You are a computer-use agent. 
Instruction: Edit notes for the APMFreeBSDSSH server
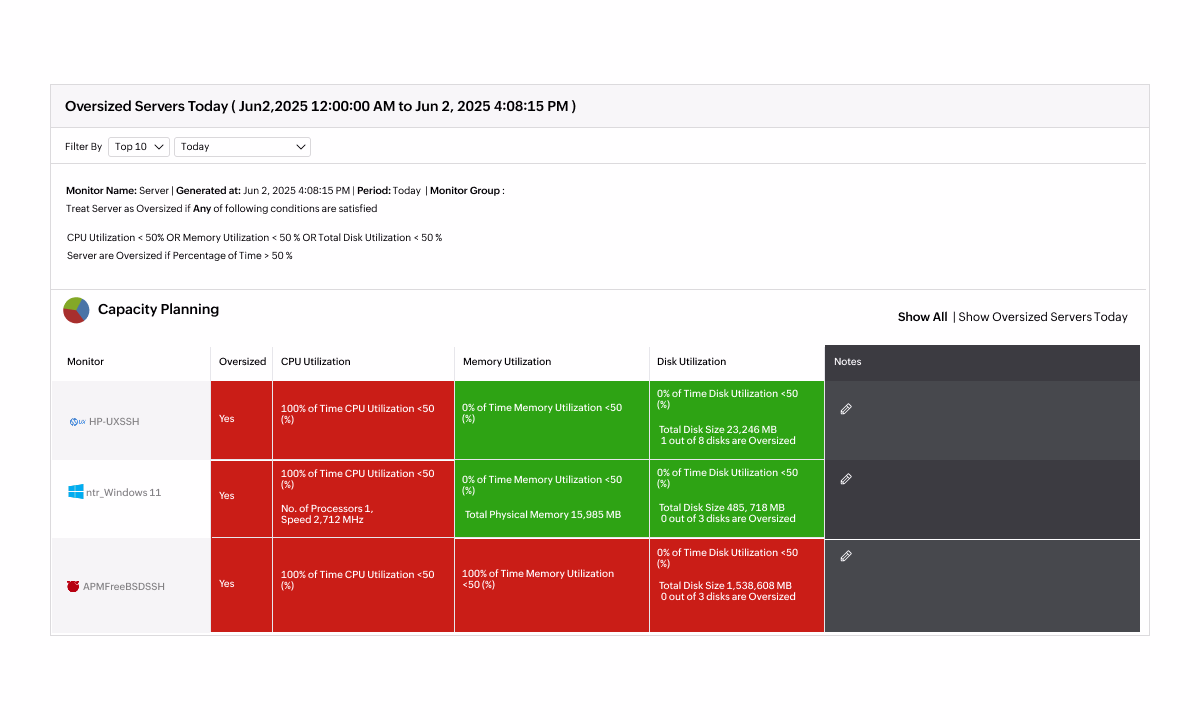pyautogui.click(x=846, y=556)
